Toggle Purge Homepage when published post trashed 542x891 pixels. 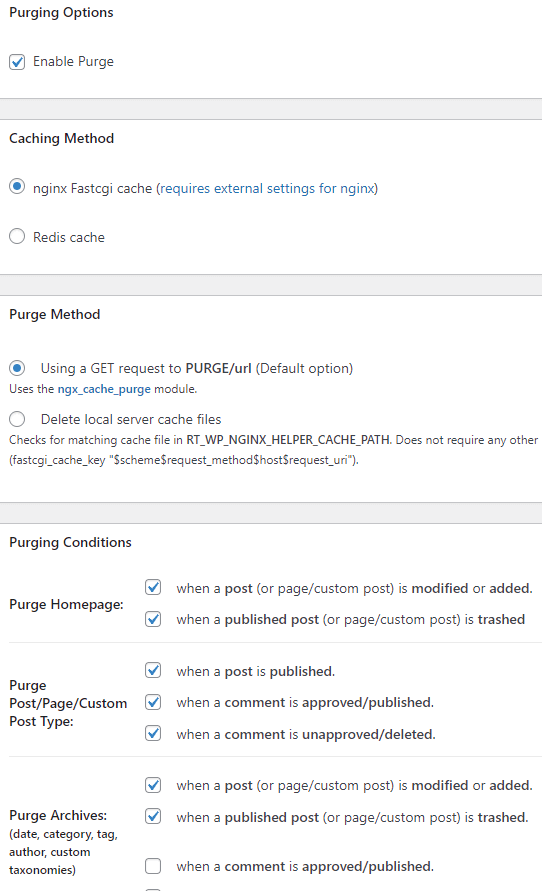[x=153, y=618]
